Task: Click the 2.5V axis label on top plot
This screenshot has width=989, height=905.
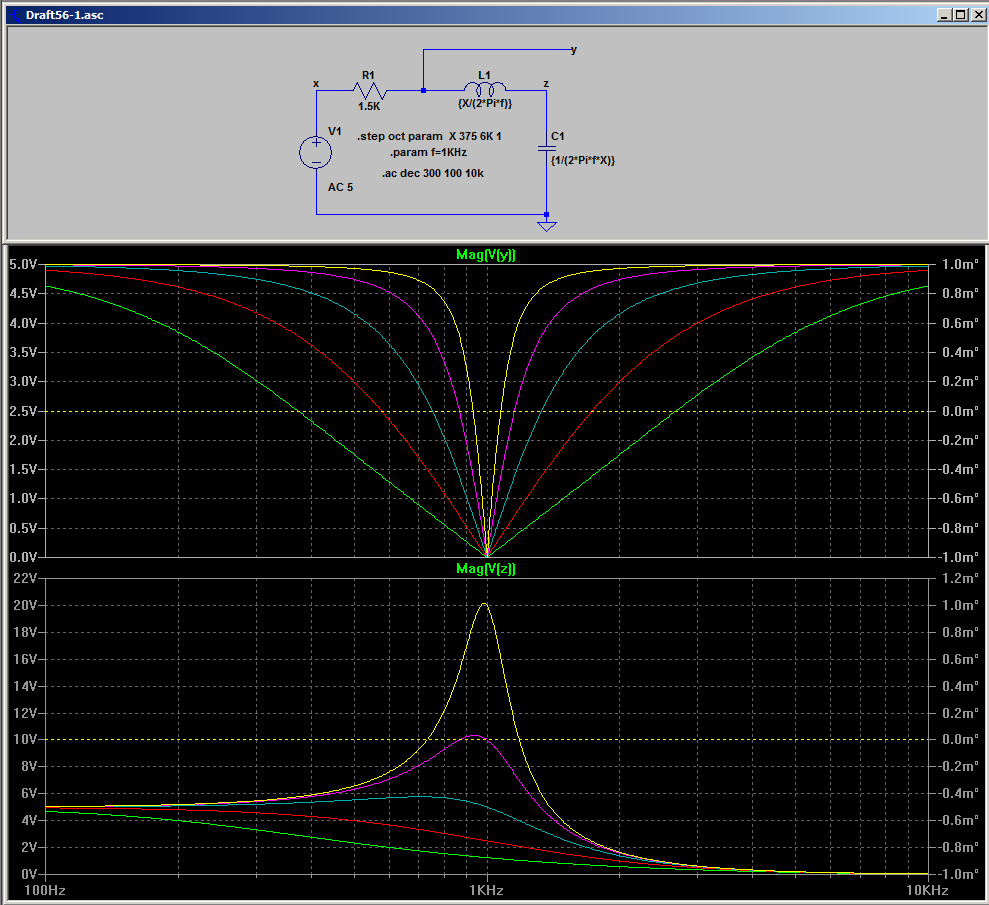Action: (x=23, y=411)
